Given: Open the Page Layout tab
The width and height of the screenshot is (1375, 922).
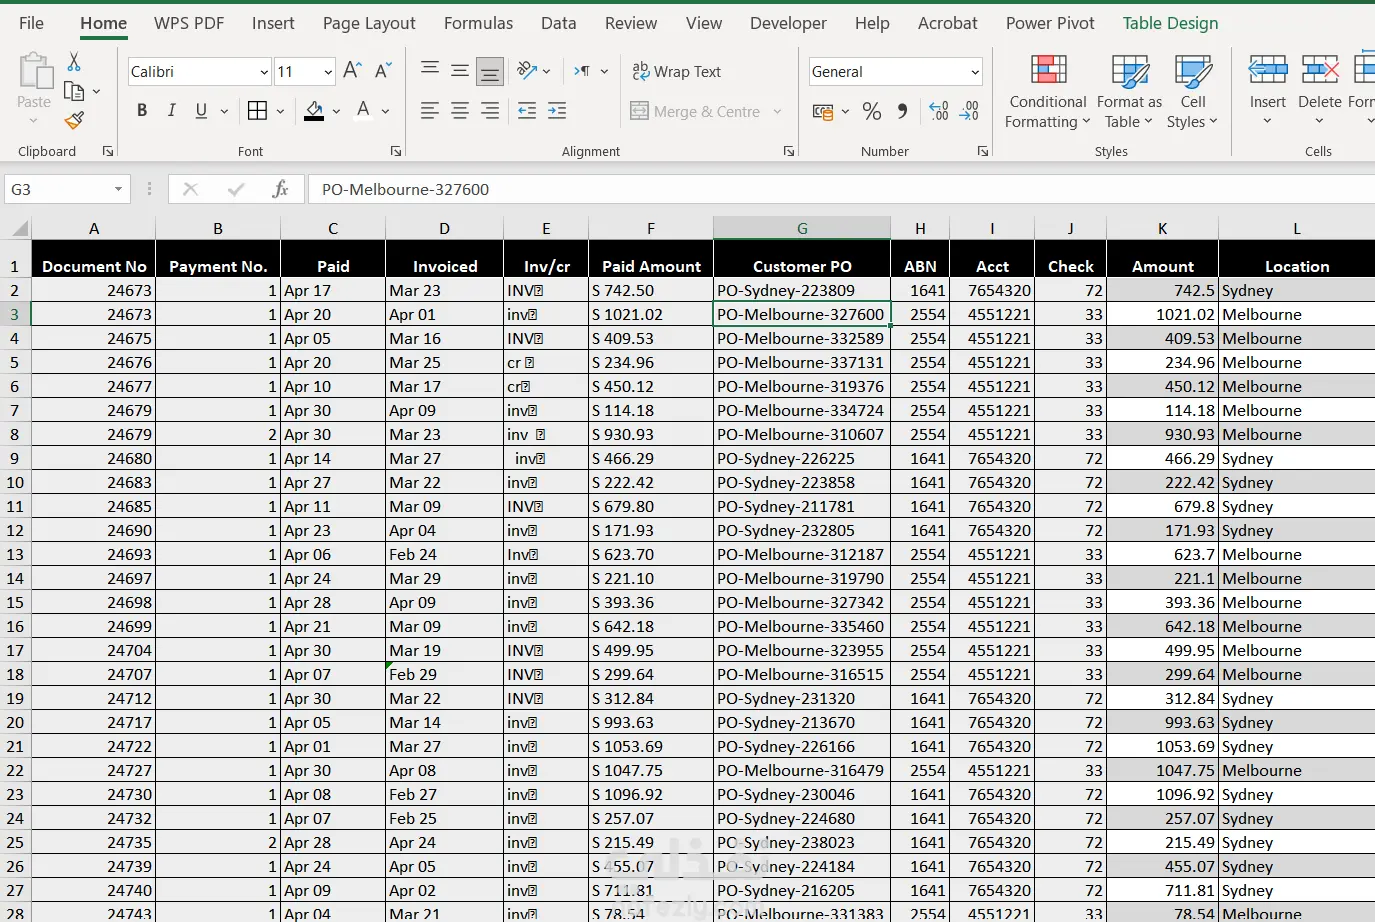Looking at the screenshot, I should pyautogui.click(x=368, y=23).
